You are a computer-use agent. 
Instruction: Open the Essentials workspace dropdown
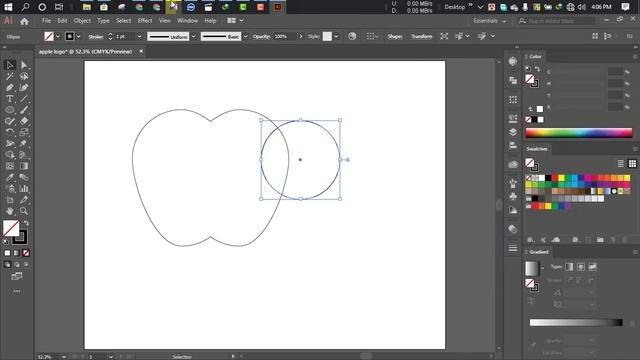[x=490, y=20]
